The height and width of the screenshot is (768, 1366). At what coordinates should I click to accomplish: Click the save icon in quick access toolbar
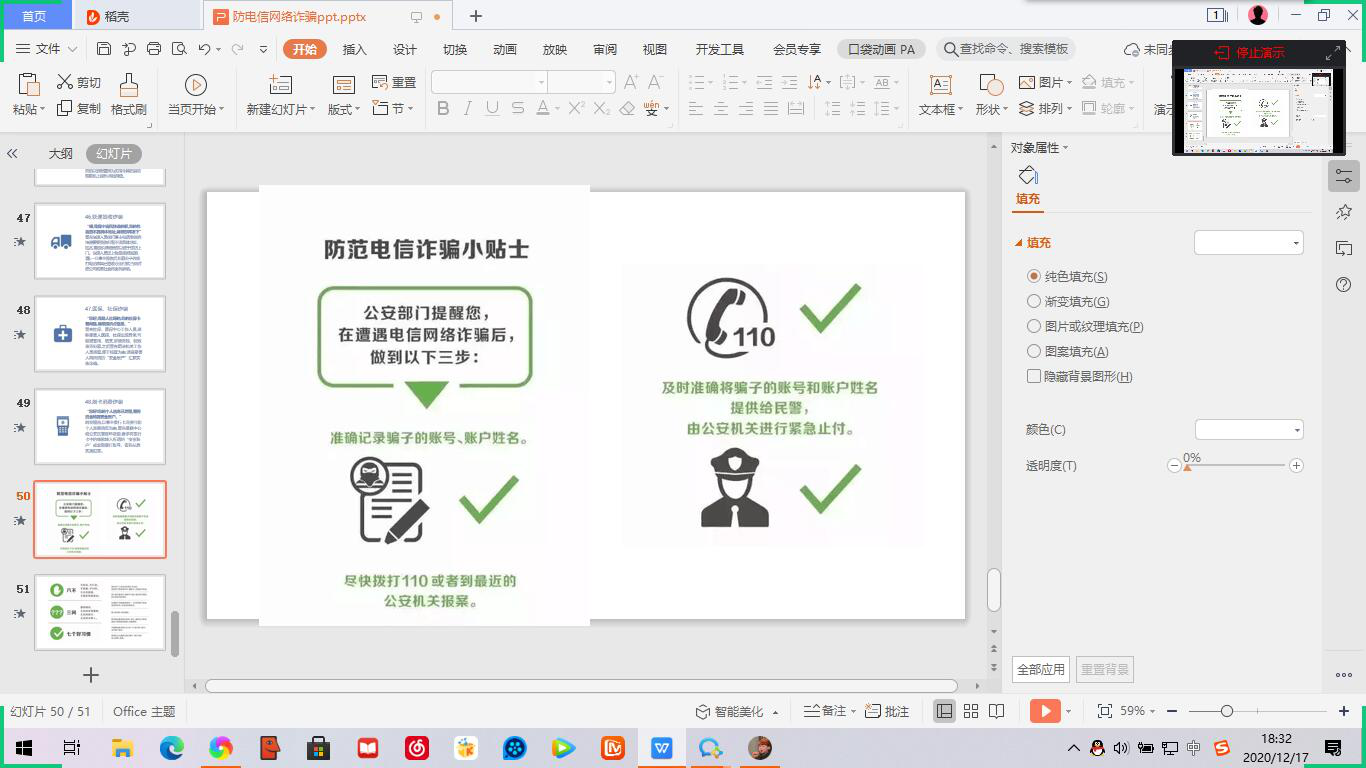[104, 49]
